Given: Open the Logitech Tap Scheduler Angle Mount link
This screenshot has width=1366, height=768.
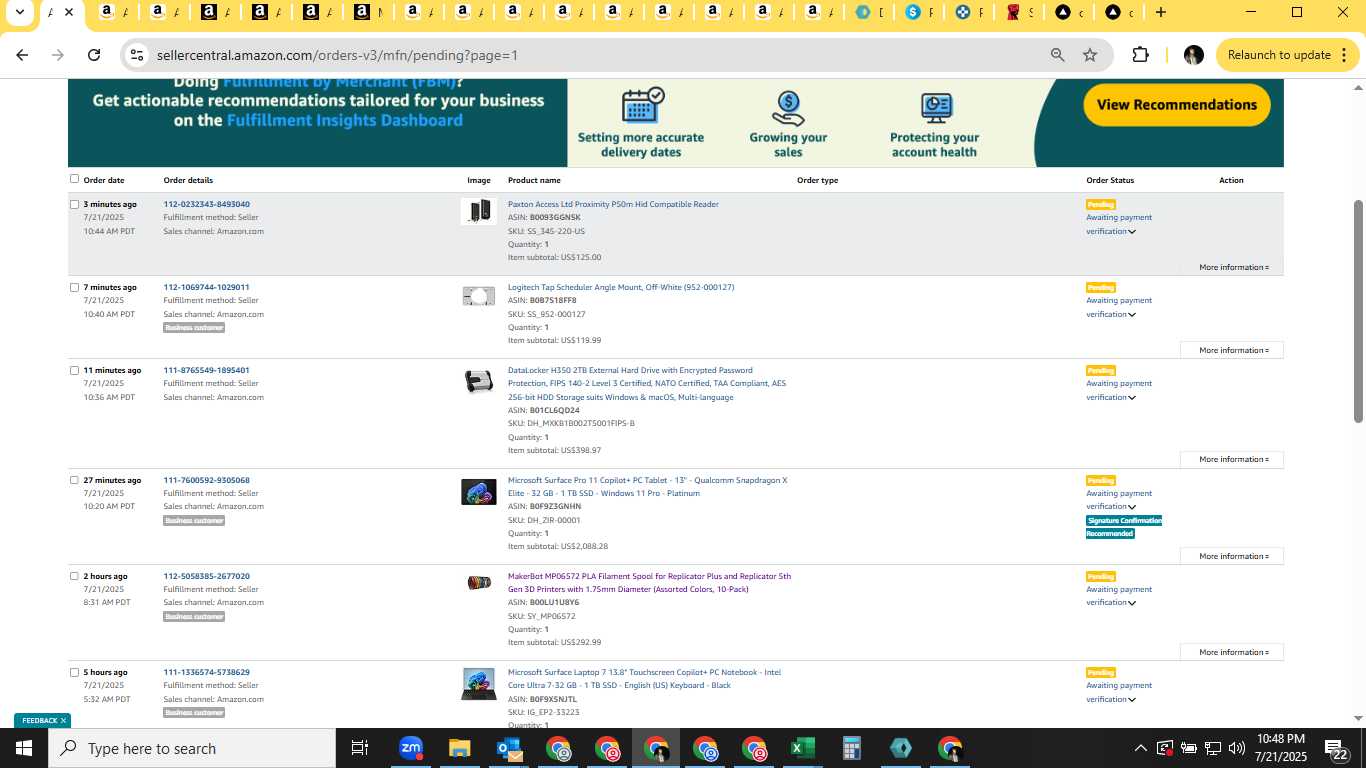Looking at the screenshot, I should [621, 287].
